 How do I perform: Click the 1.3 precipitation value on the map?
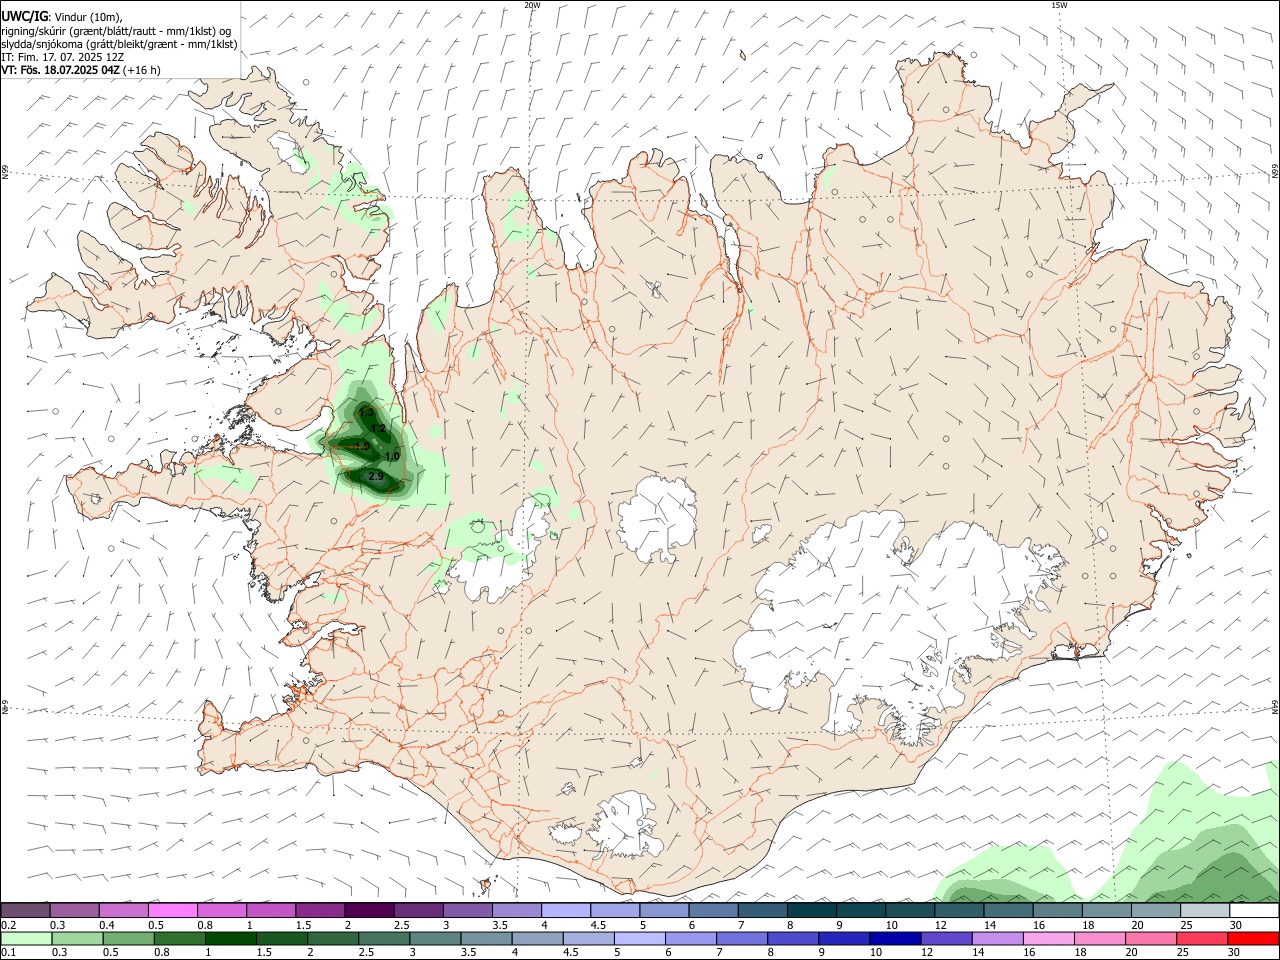click(x=366, y=412)
